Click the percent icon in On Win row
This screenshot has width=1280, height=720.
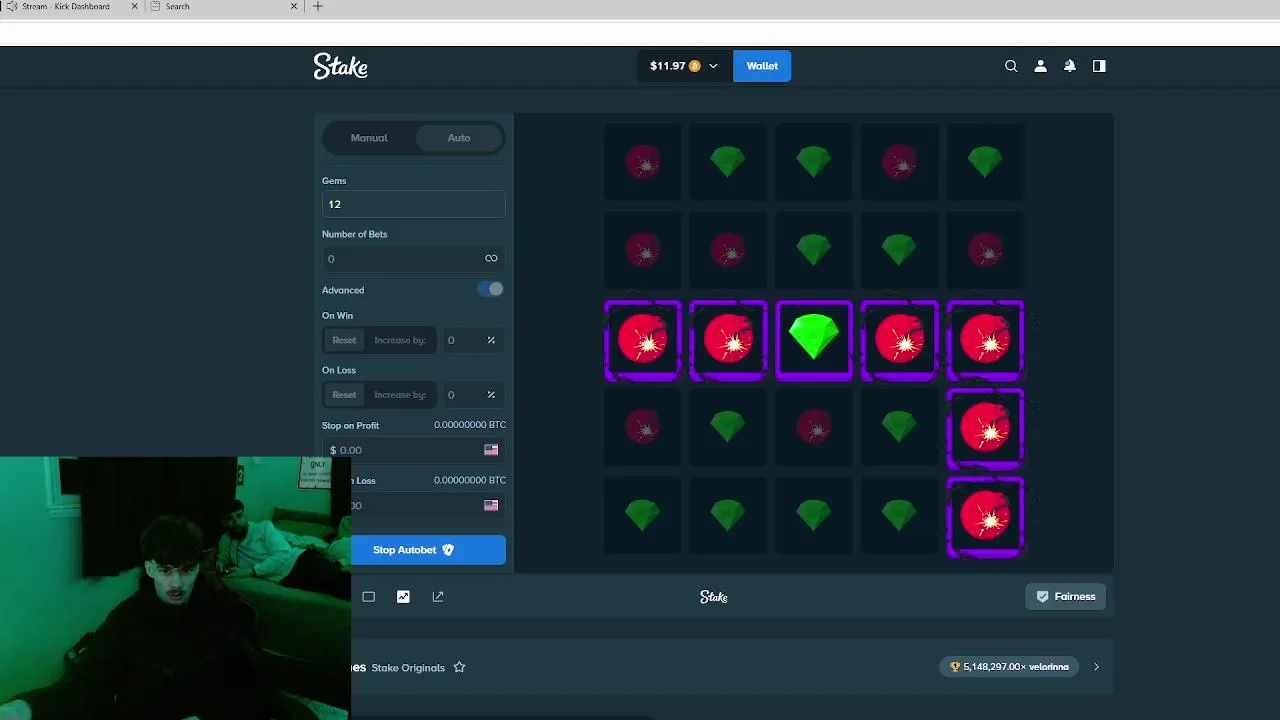coord(491,340)
